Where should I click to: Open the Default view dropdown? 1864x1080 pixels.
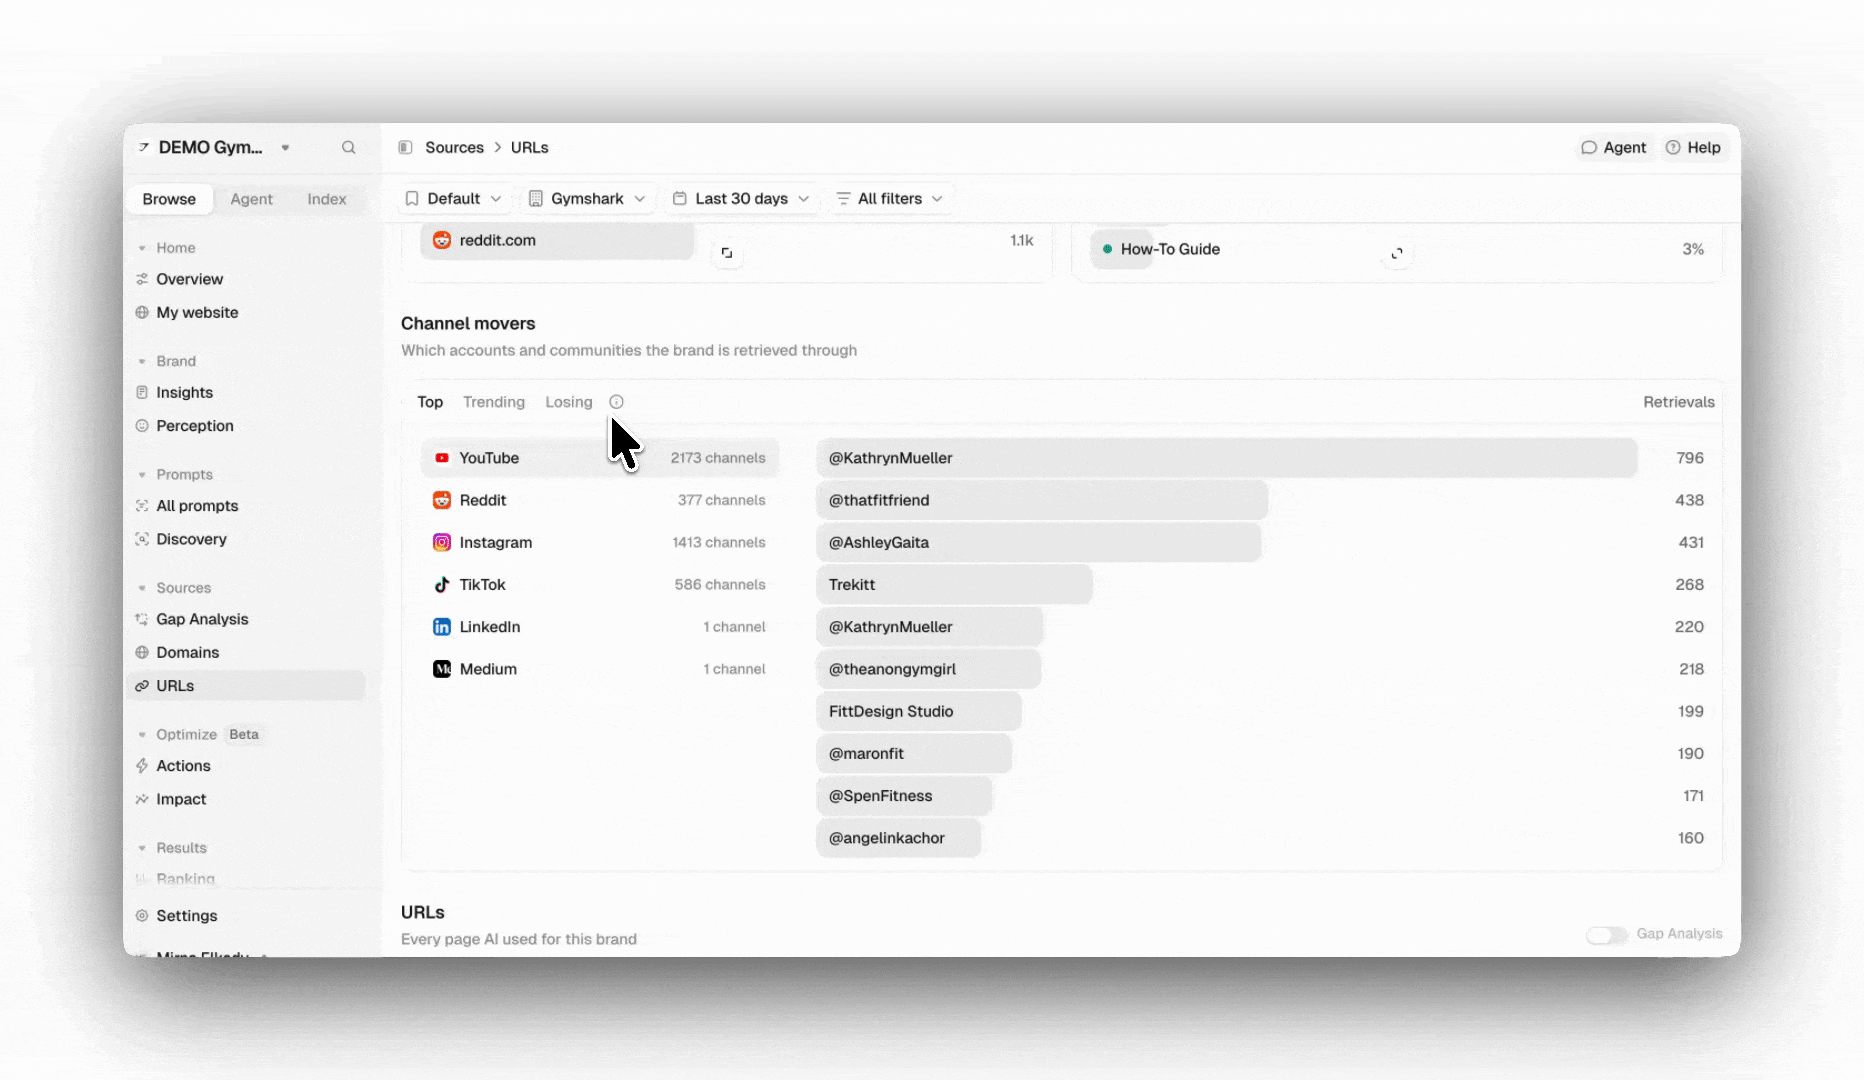(453, 199)
